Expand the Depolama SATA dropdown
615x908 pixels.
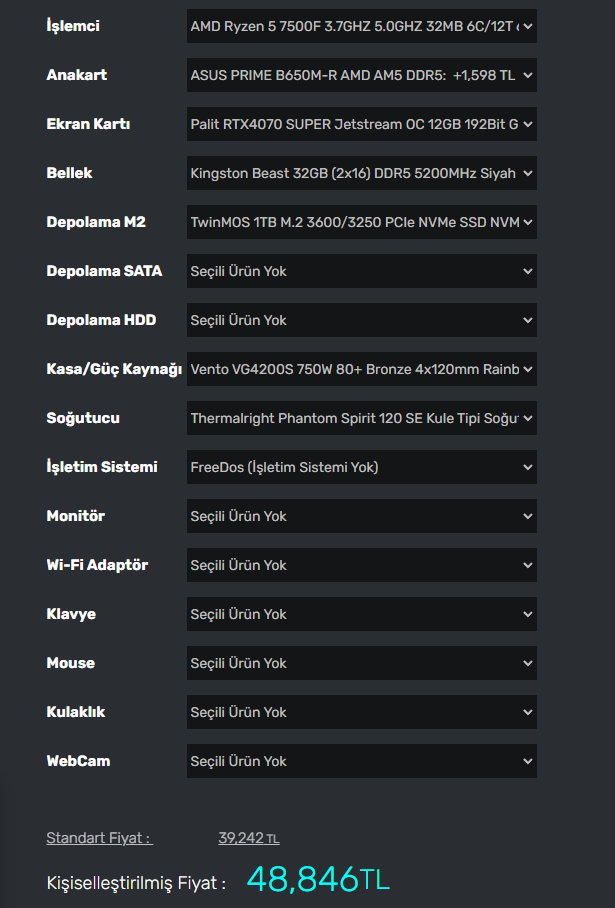coord(361,271)
